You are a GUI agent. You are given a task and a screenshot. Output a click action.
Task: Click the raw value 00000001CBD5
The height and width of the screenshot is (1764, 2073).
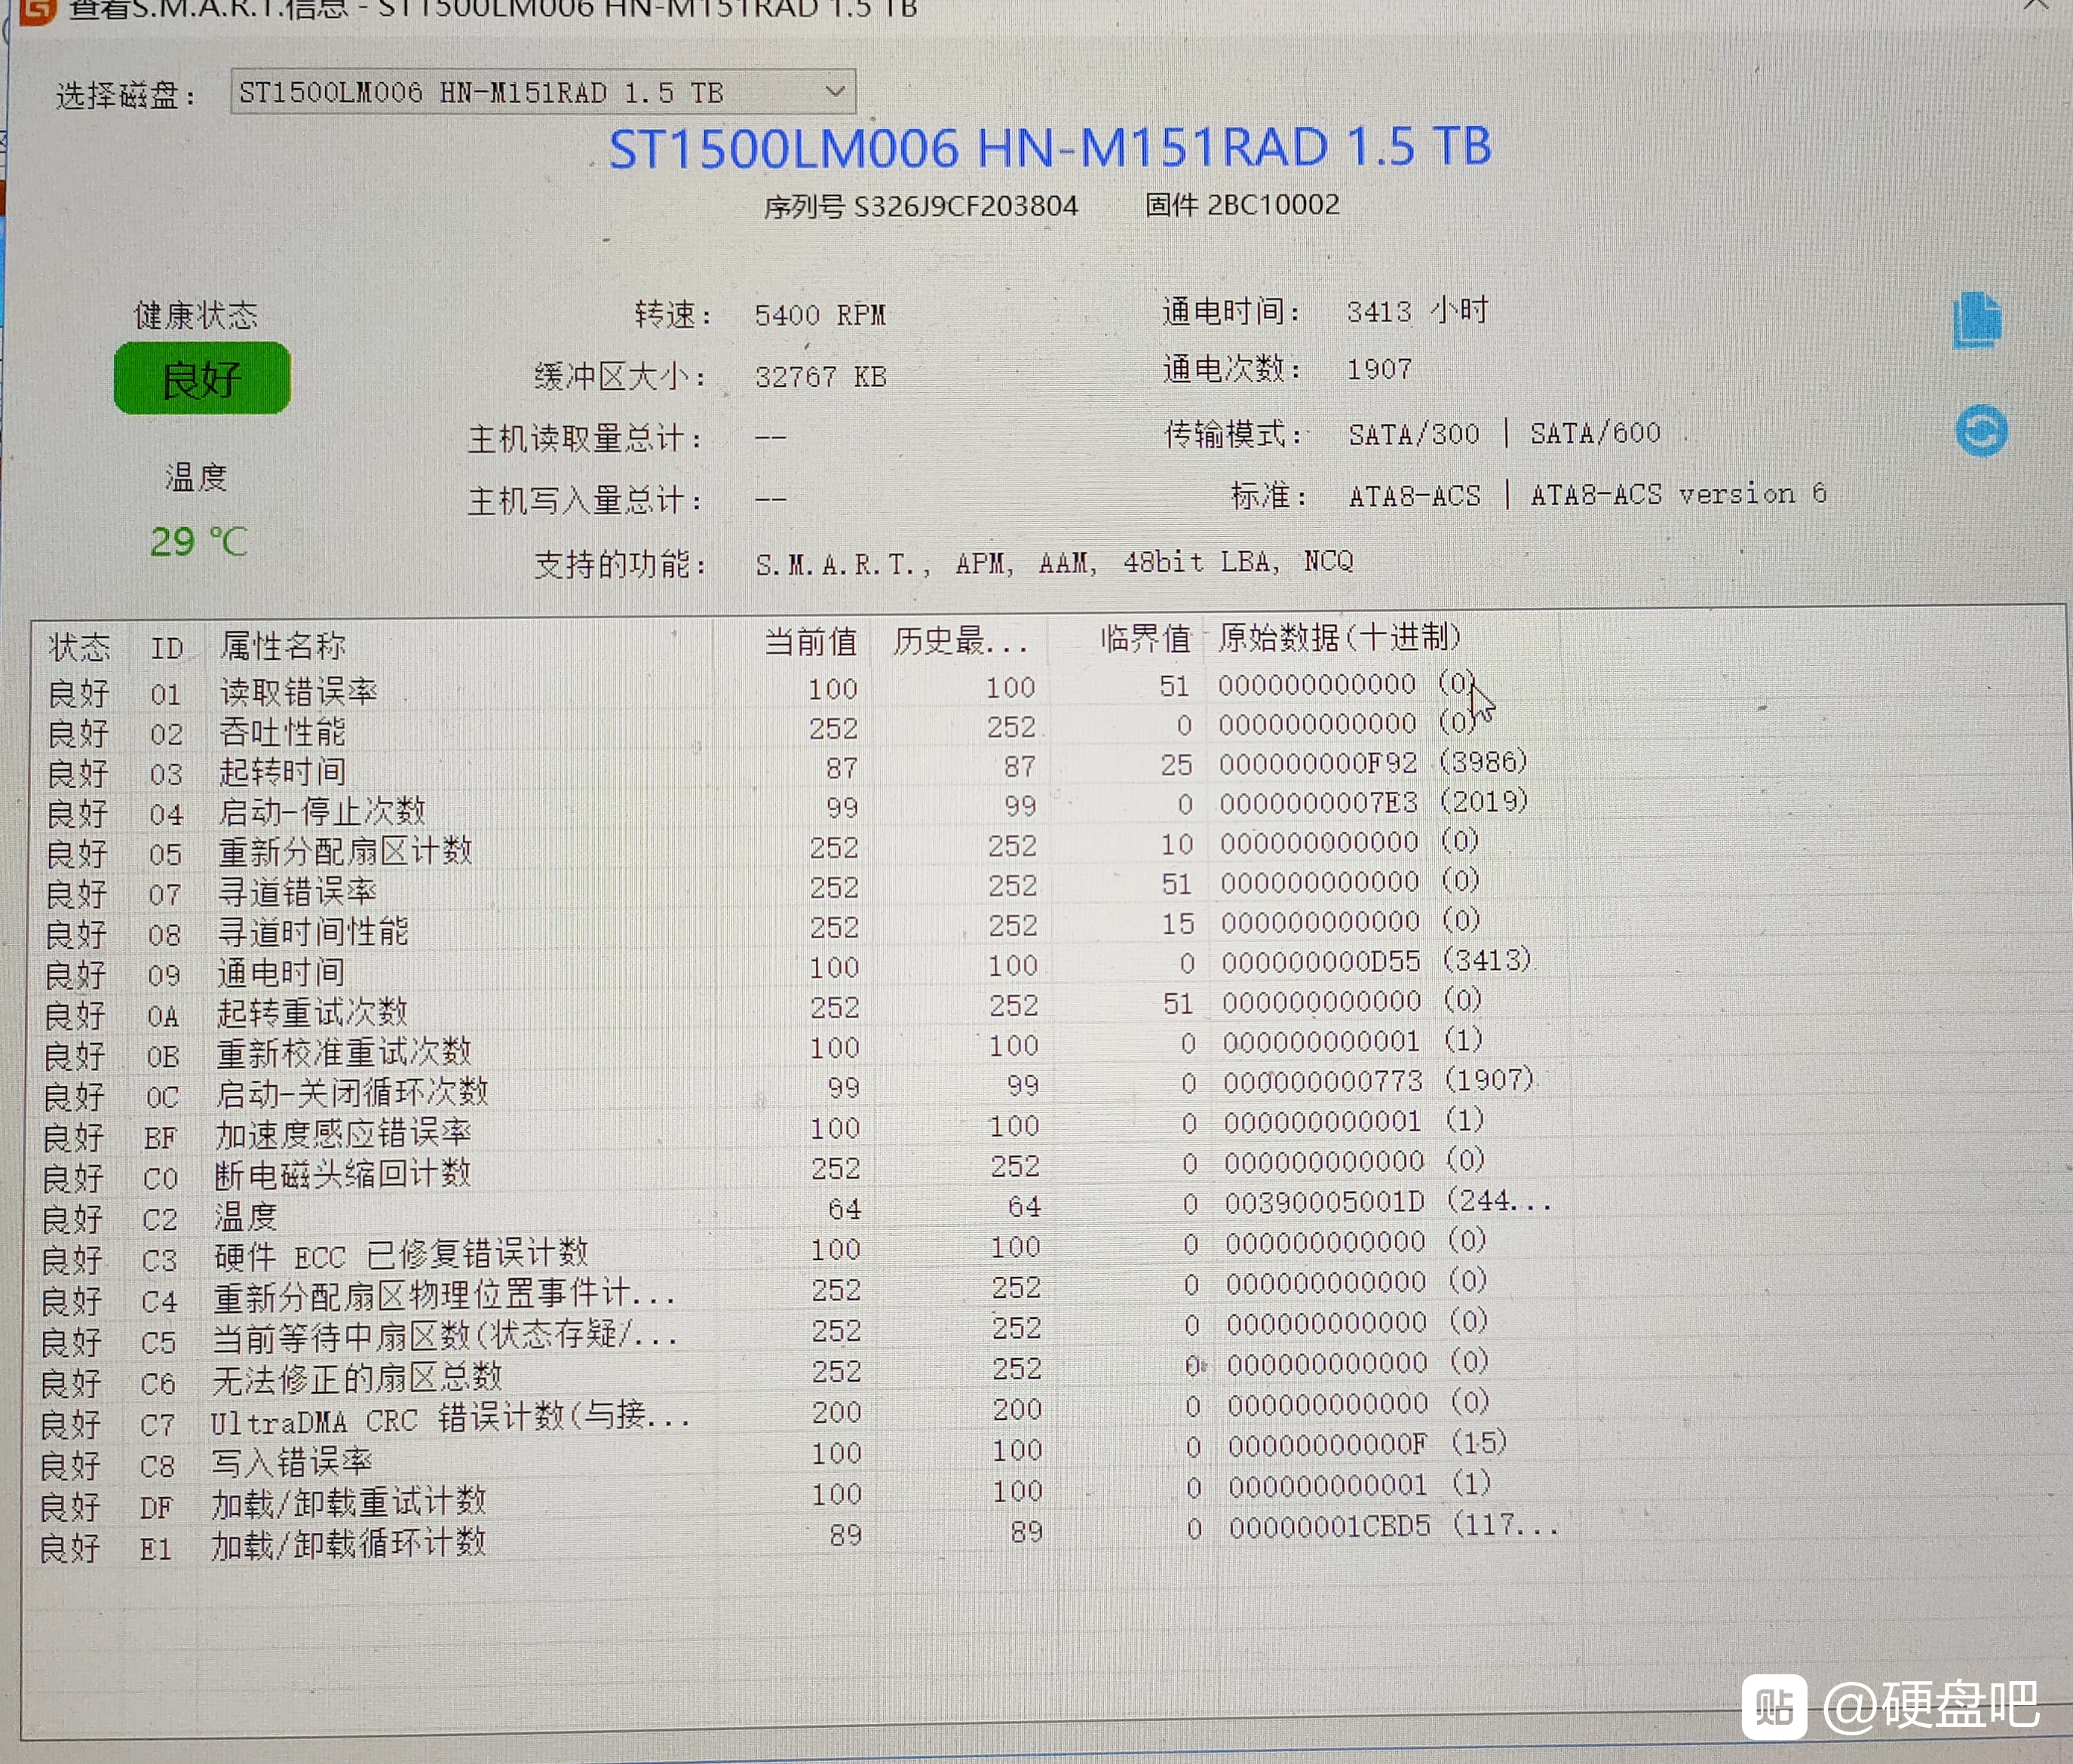1329,1526
